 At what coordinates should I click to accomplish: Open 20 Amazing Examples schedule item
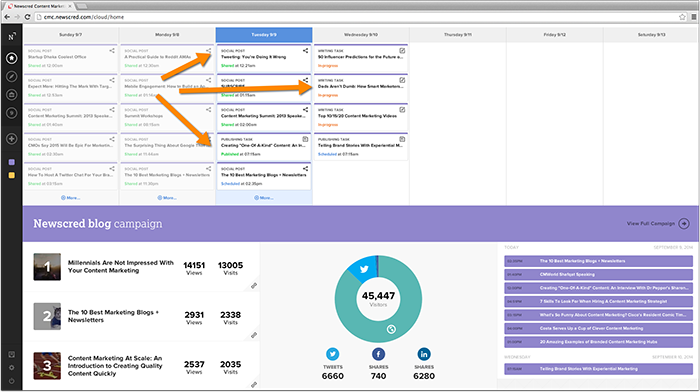598,342
